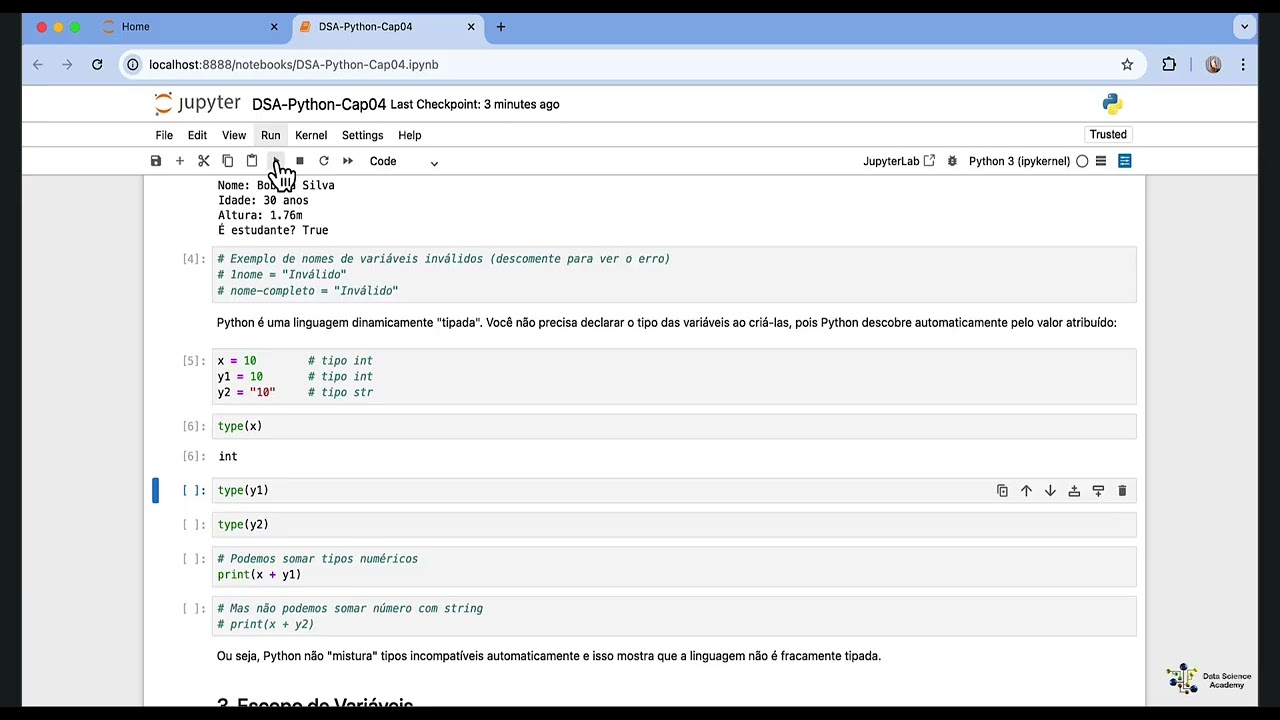Reload the browser page
This screenshot has width=1280, height=720.
click(97, 64)
